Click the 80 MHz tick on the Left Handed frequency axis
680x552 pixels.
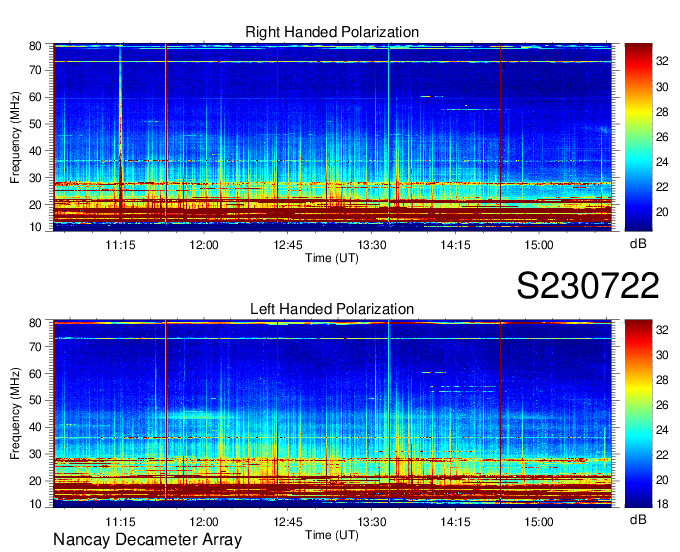(35, 323)
